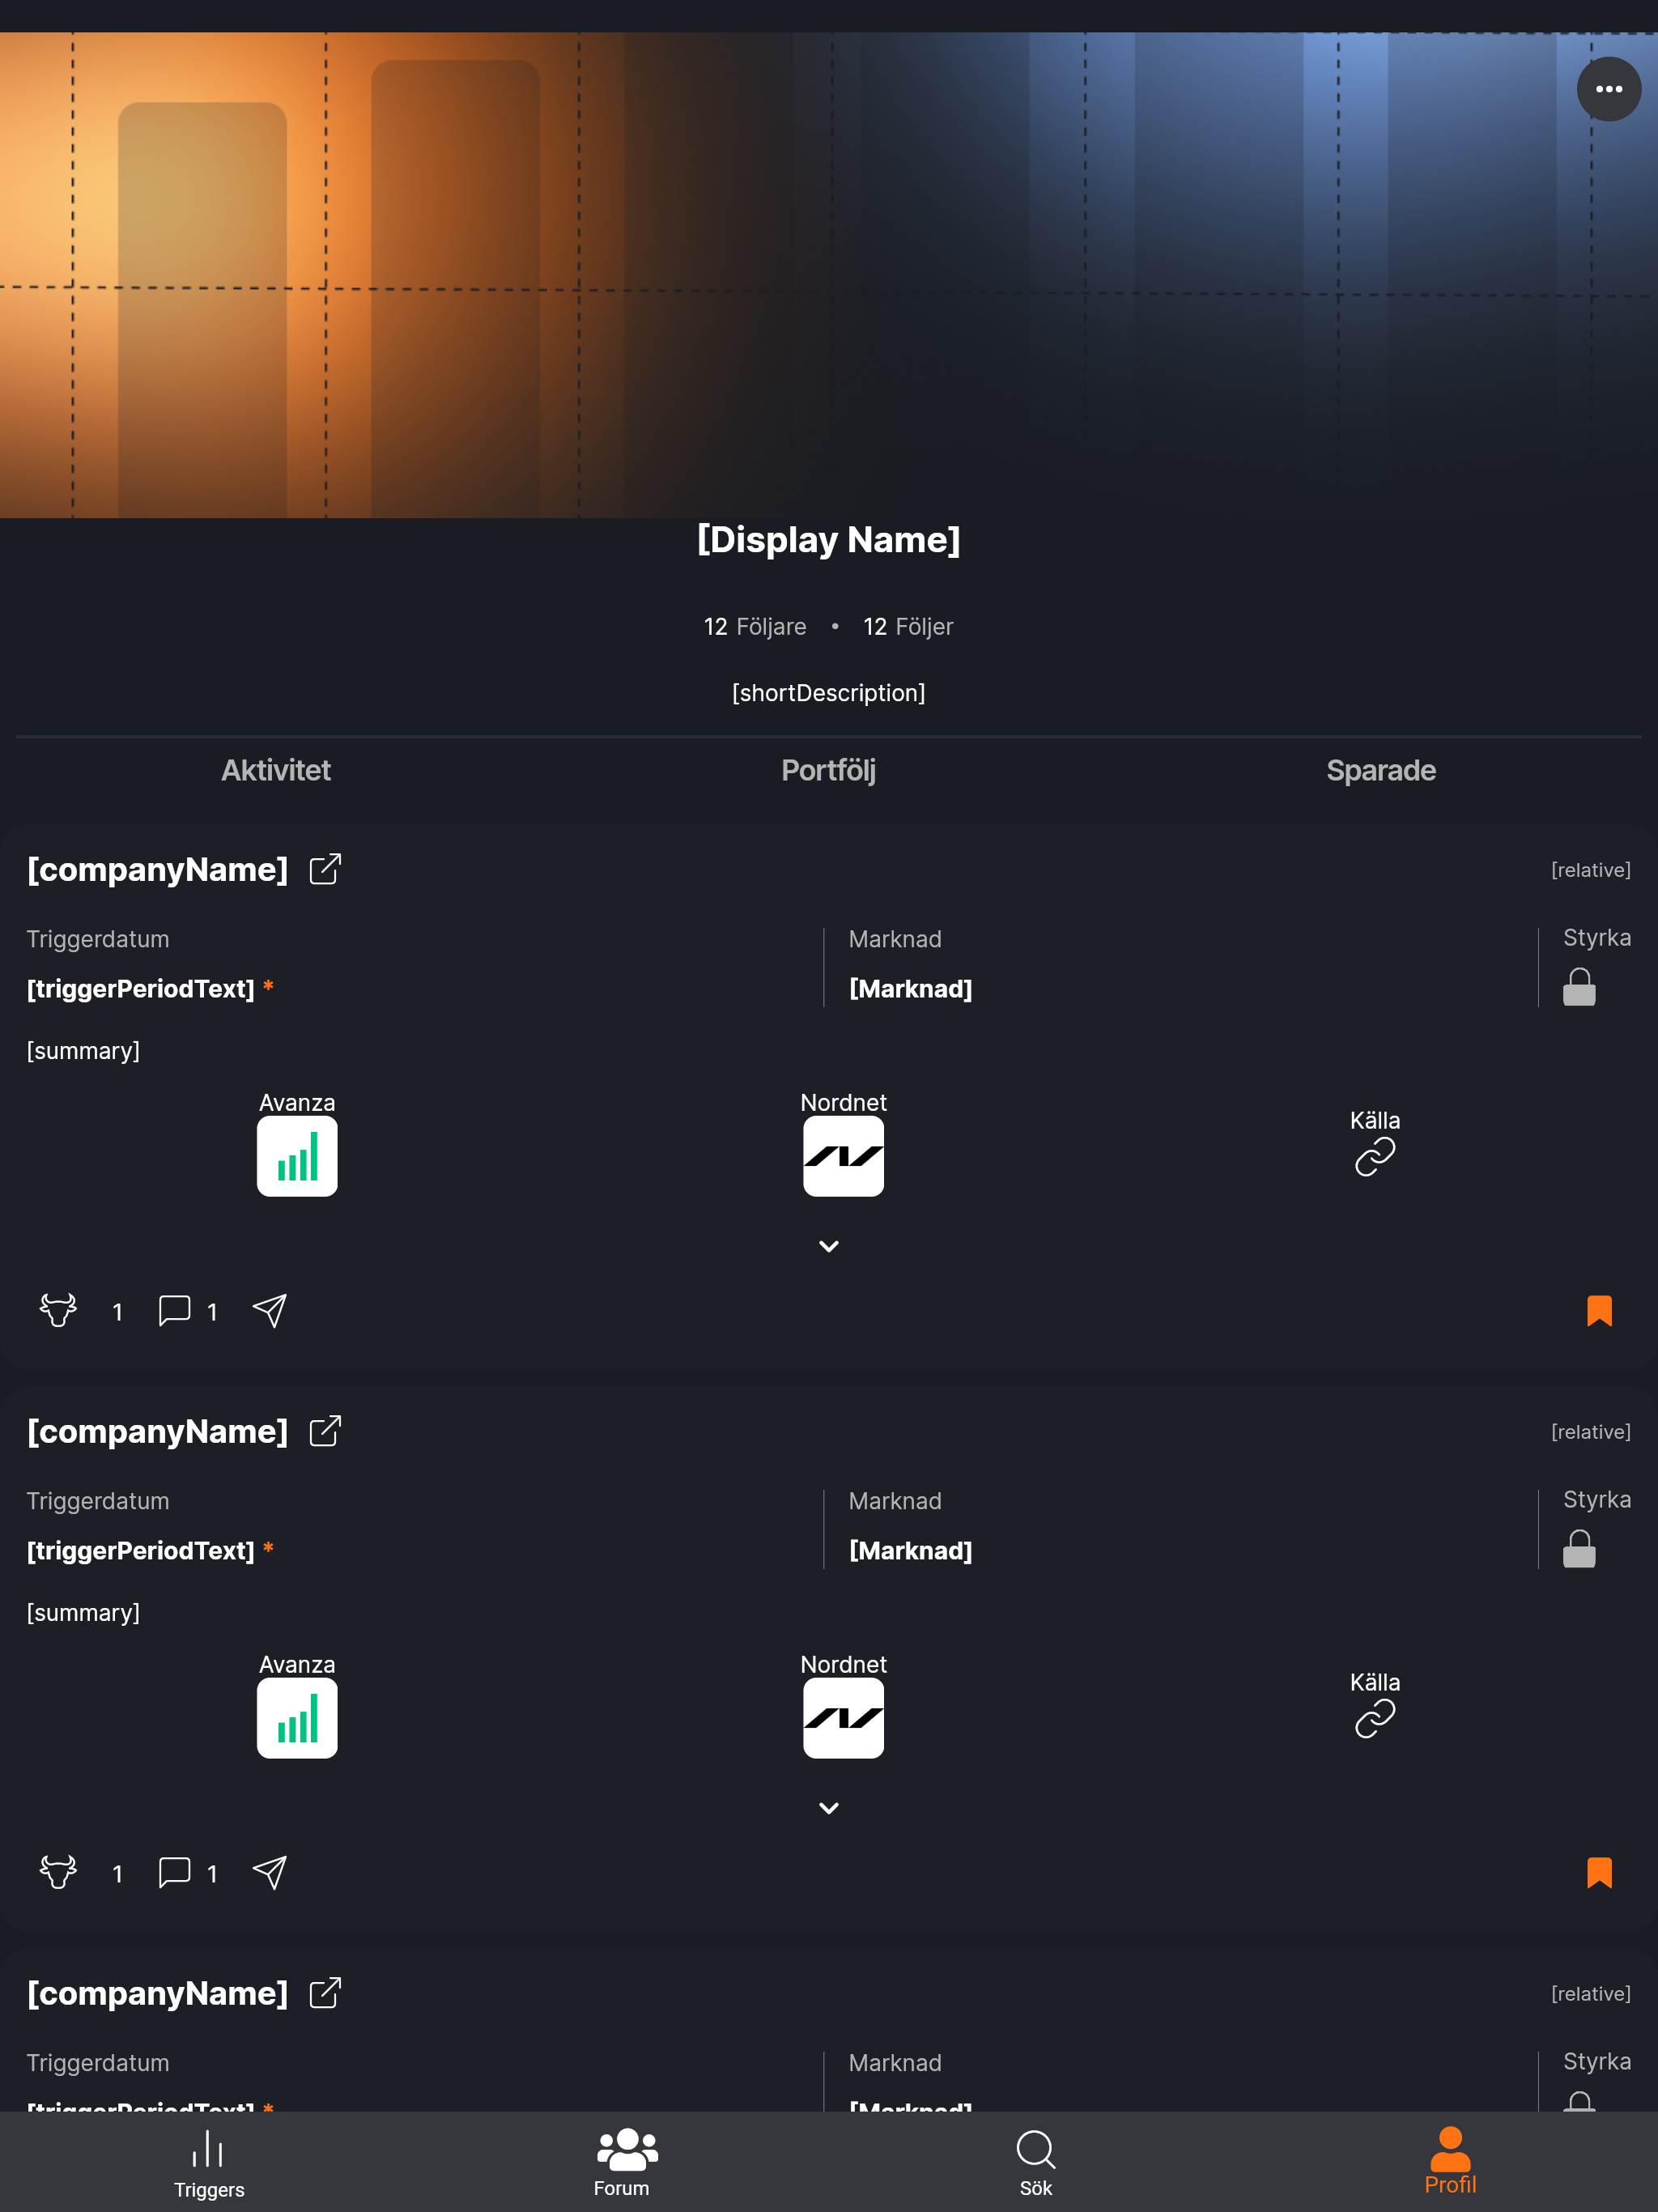The image size is (1658, 2212).
Task: Open Sök search in bottom navigation
Action: click(1036, 2163)
